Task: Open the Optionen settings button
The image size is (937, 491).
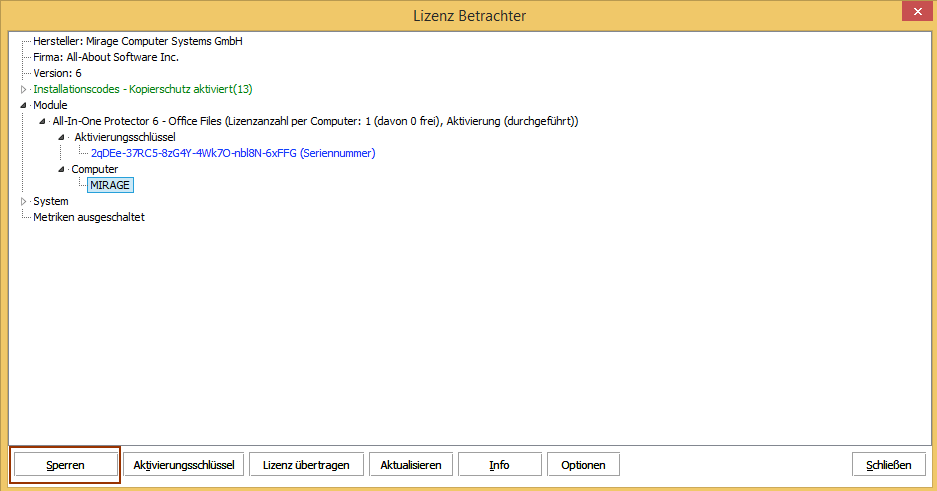Action: 583,465
